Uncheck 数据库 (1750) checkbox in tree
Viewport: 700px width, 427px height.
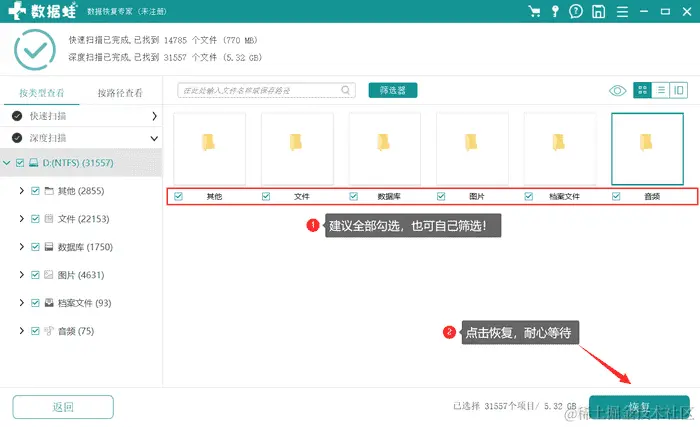pos(35,247)
